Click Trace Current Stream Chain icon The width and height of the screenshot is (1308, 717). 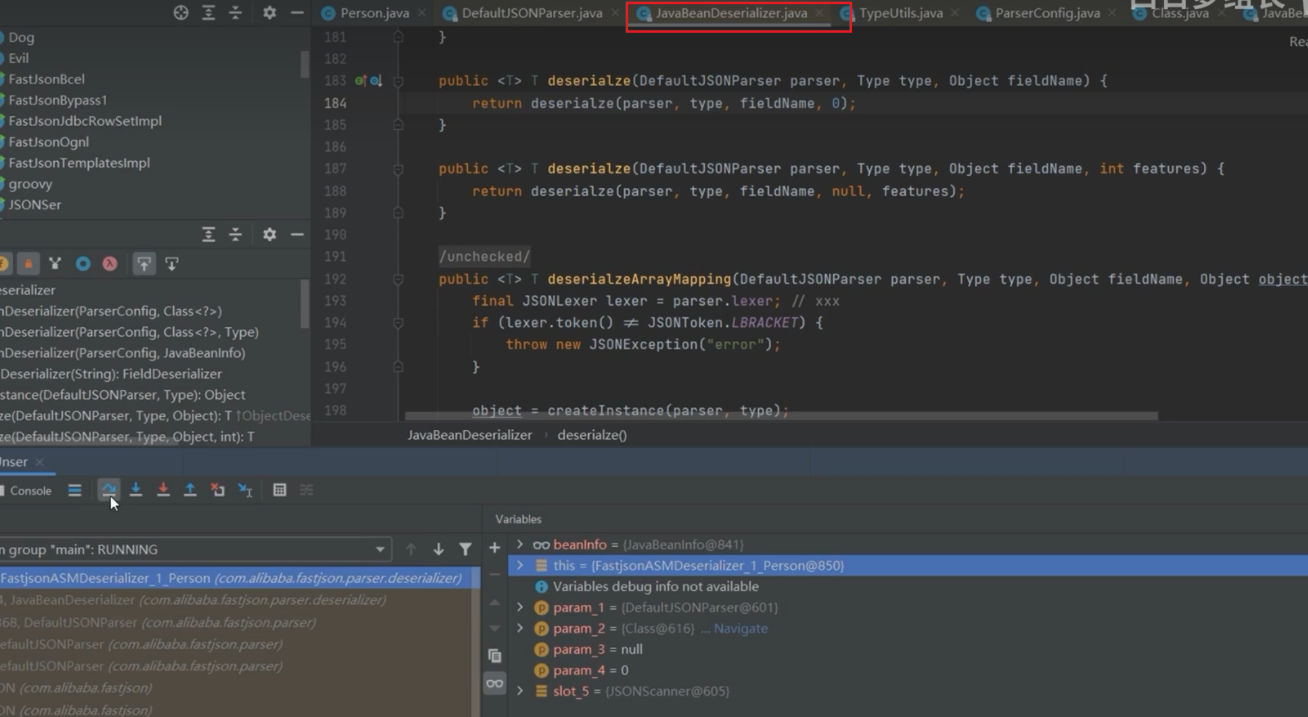tap(307, 490)
